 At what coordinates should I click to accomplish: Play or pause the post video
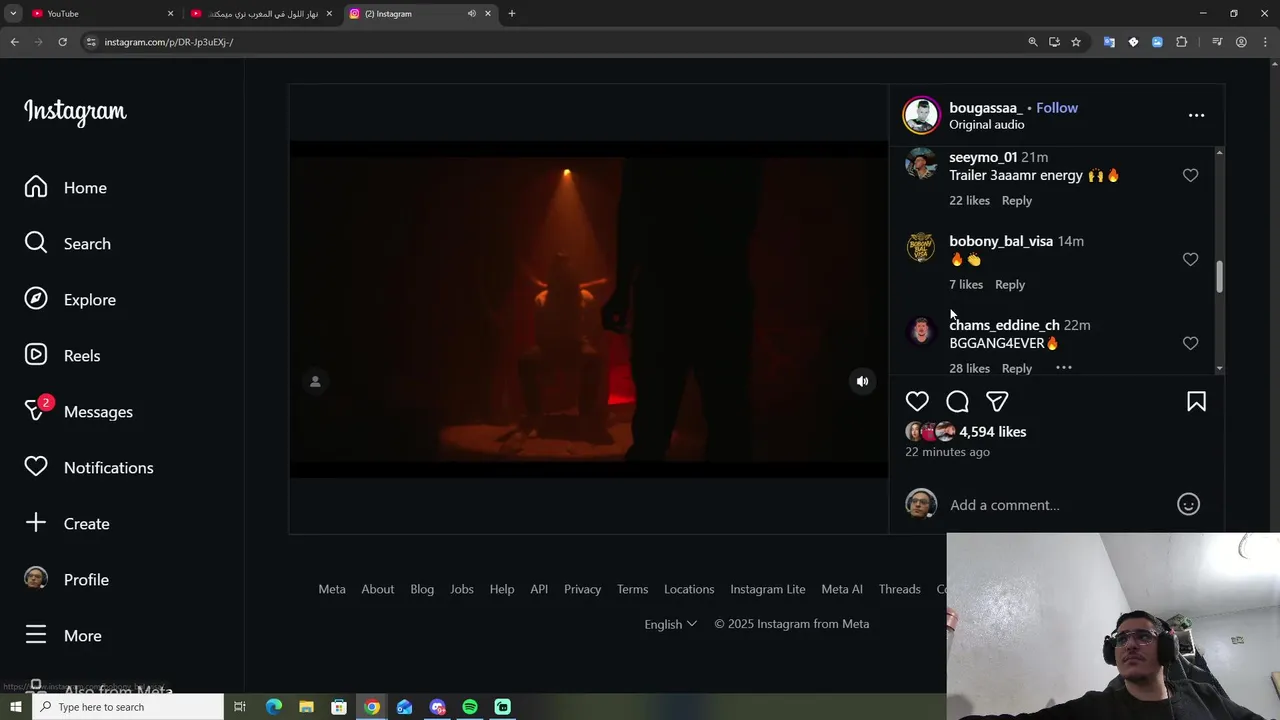[x=588, y=309]
